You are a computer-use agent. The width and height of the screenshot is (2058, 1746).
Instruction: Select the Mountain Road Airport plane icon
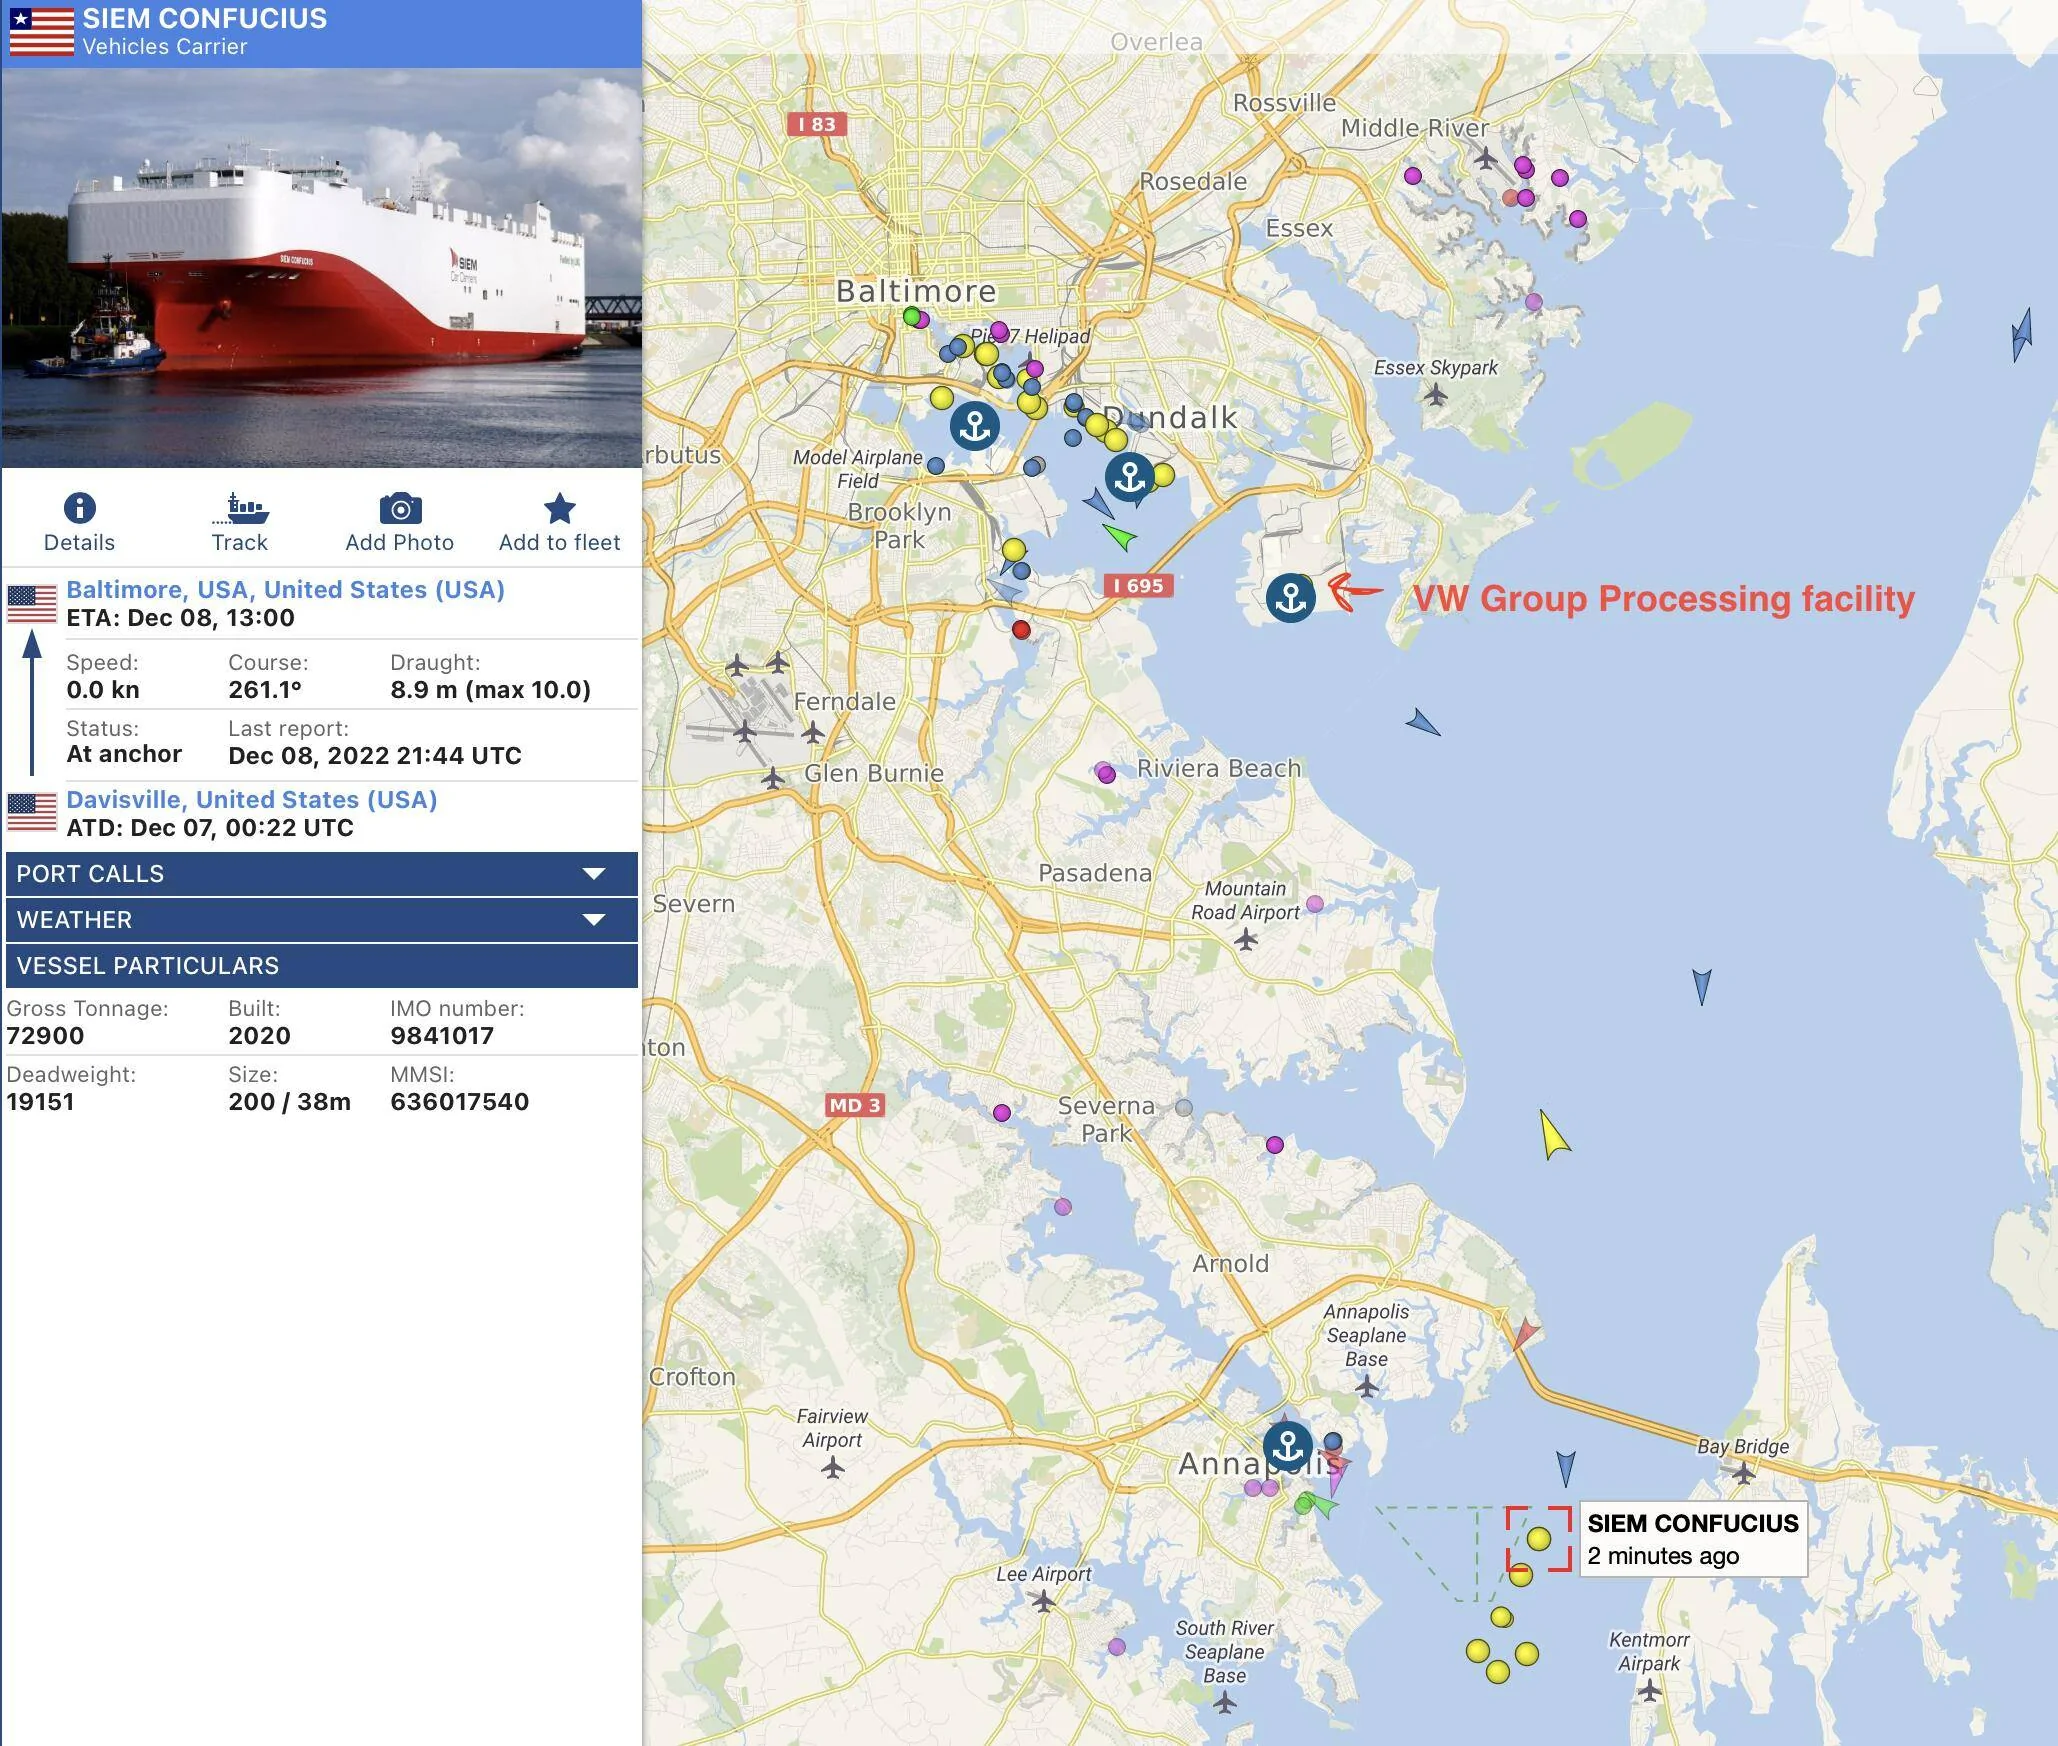1245,939
